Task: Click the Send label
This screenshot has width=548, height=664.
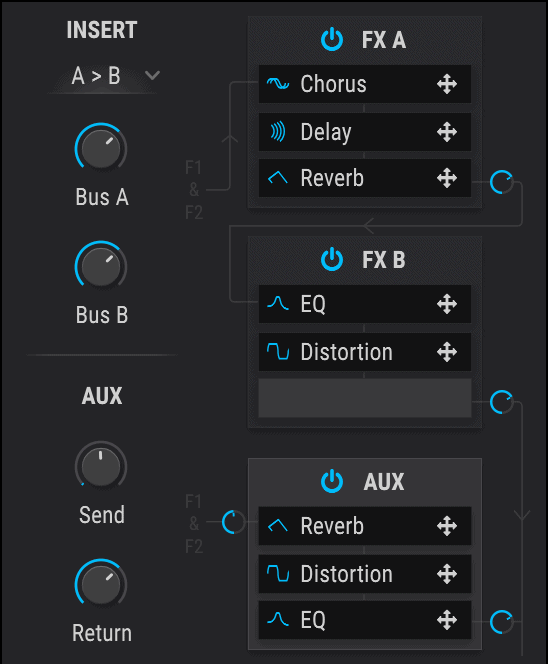Action: tap(102, 515)
